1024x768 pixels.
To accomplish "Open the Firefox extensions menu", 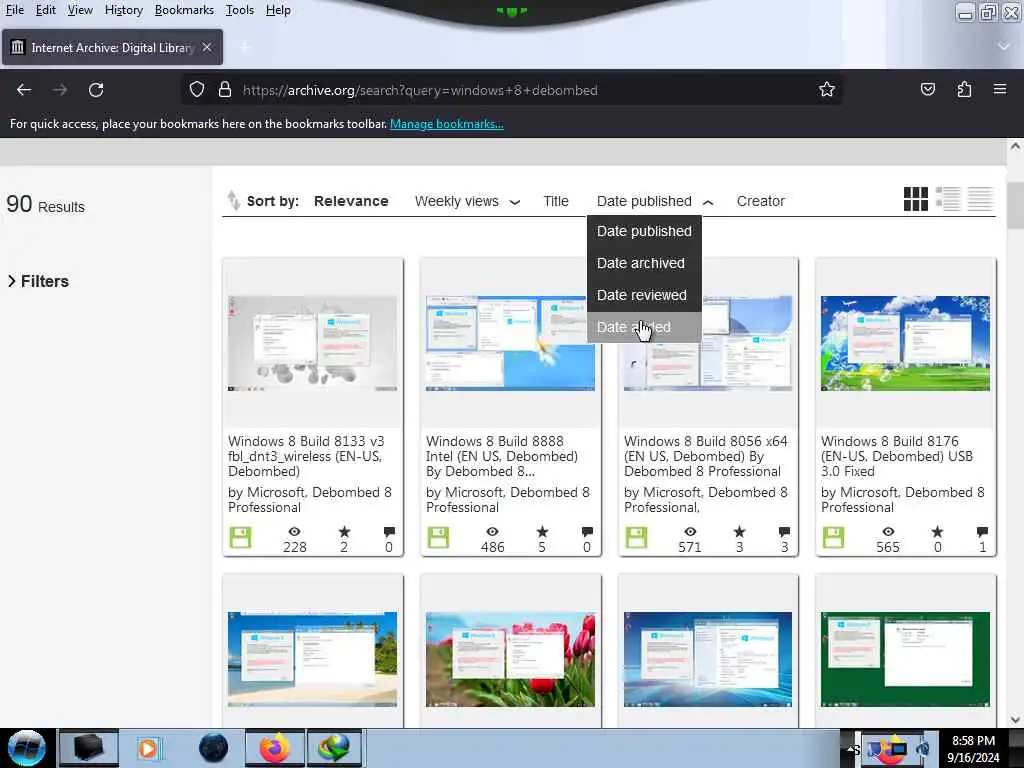I will (965, 89).
